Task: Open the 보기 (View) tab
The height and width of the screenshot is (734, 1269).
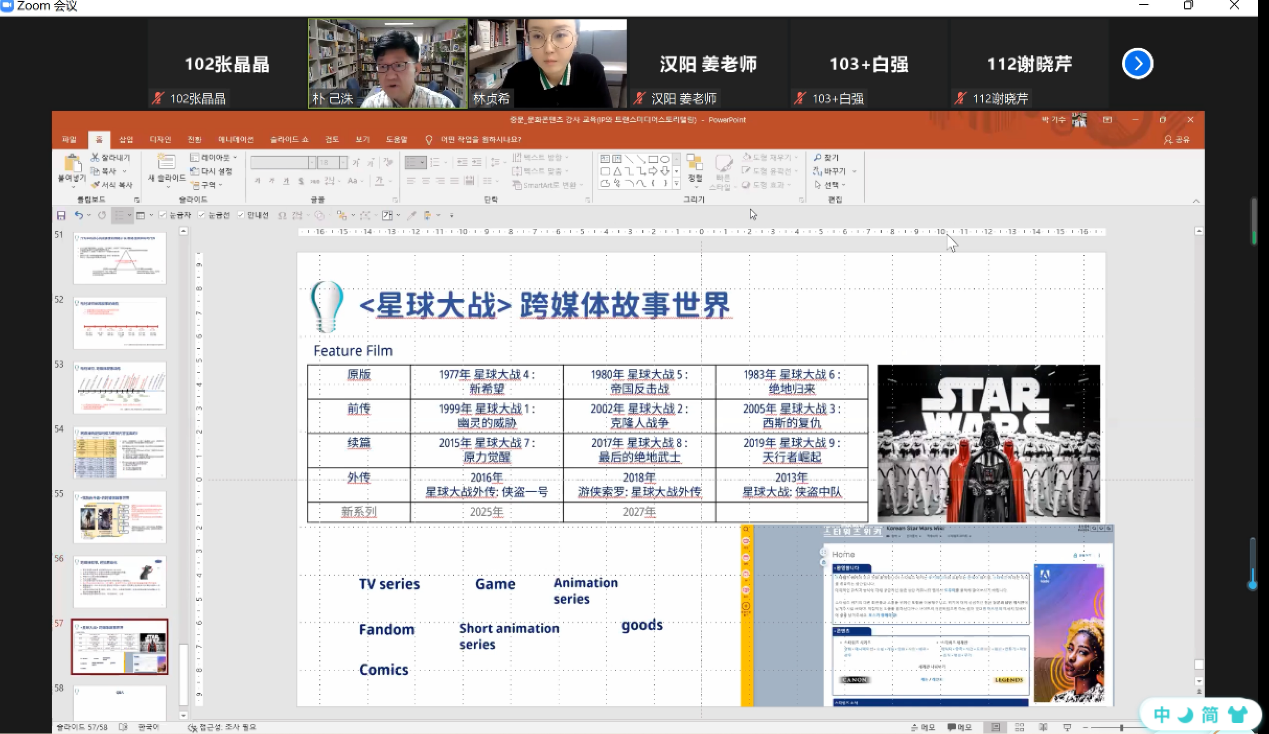Action: point(362,140)
